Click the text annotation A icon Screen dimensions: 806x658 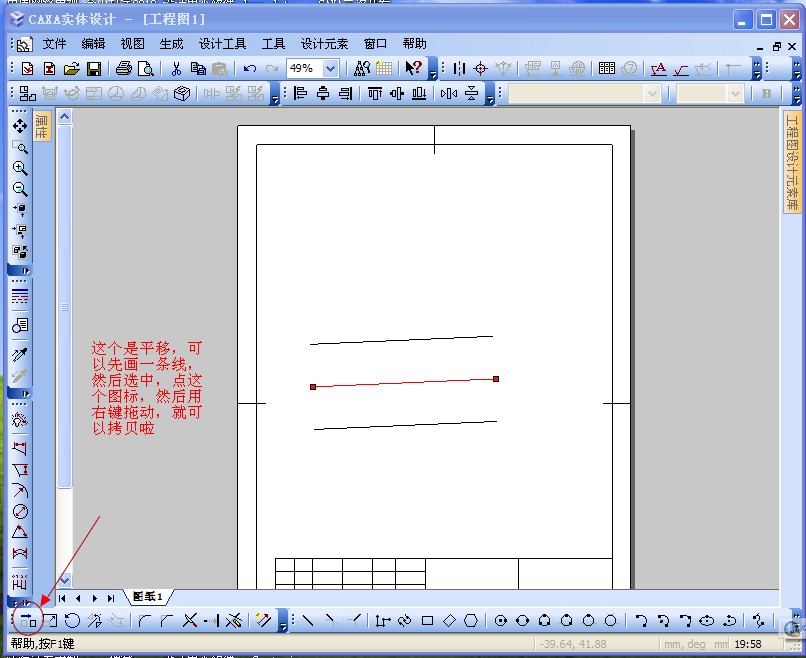tap(658, 68)
